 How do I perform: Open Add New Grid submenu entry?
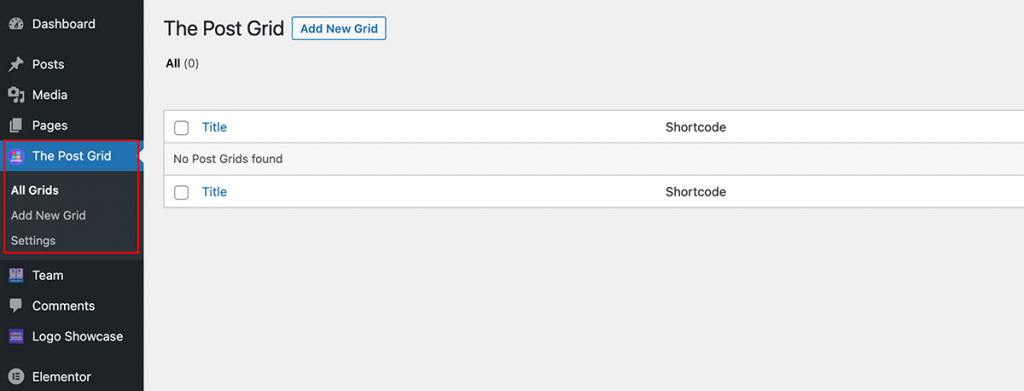point(48,215)
